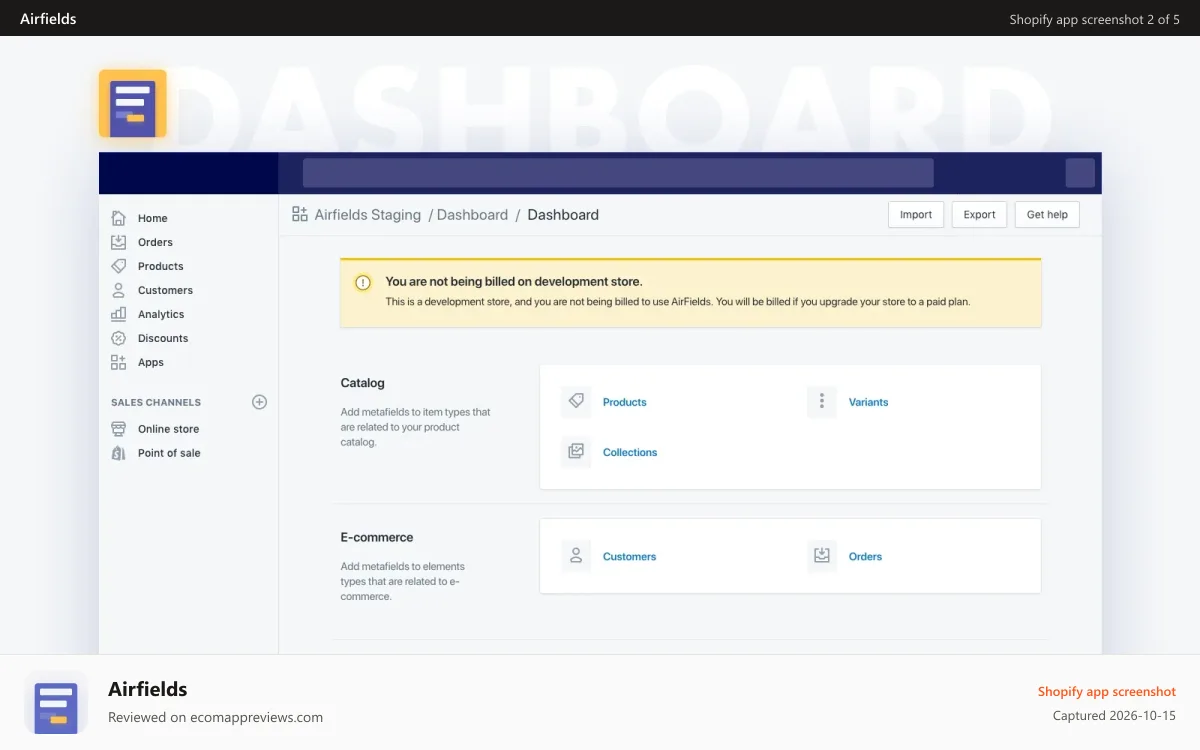This screenshot has height=750, width=1200.
Task: Click the search bar in top navigation
Action: (x=618, y=173)
